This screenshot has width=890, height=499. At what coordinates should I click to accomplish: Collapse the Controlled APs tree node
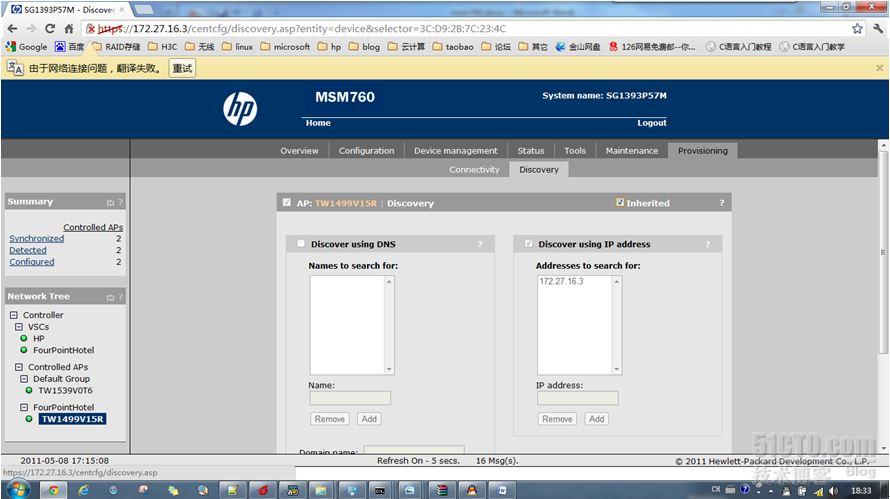coord(19,367)
